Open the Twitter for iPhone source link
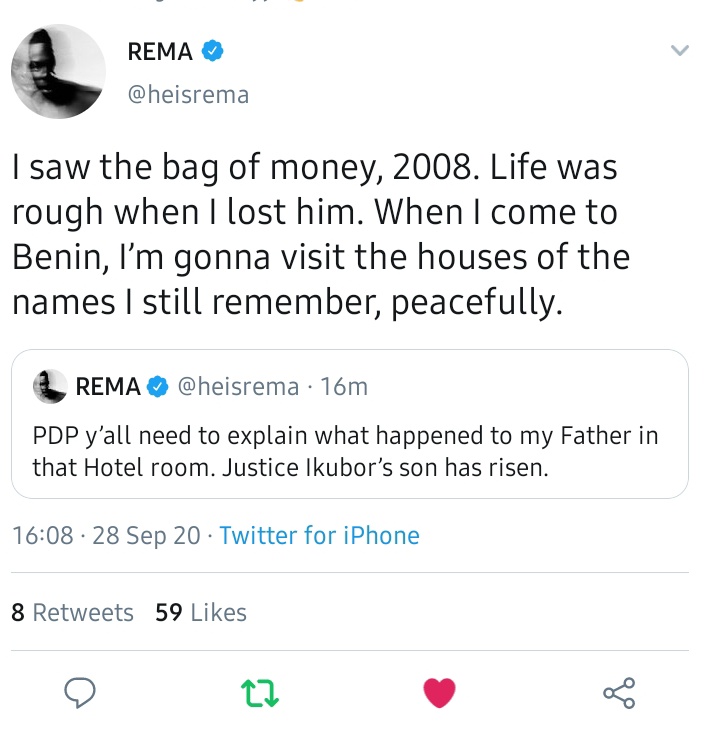 319,535
